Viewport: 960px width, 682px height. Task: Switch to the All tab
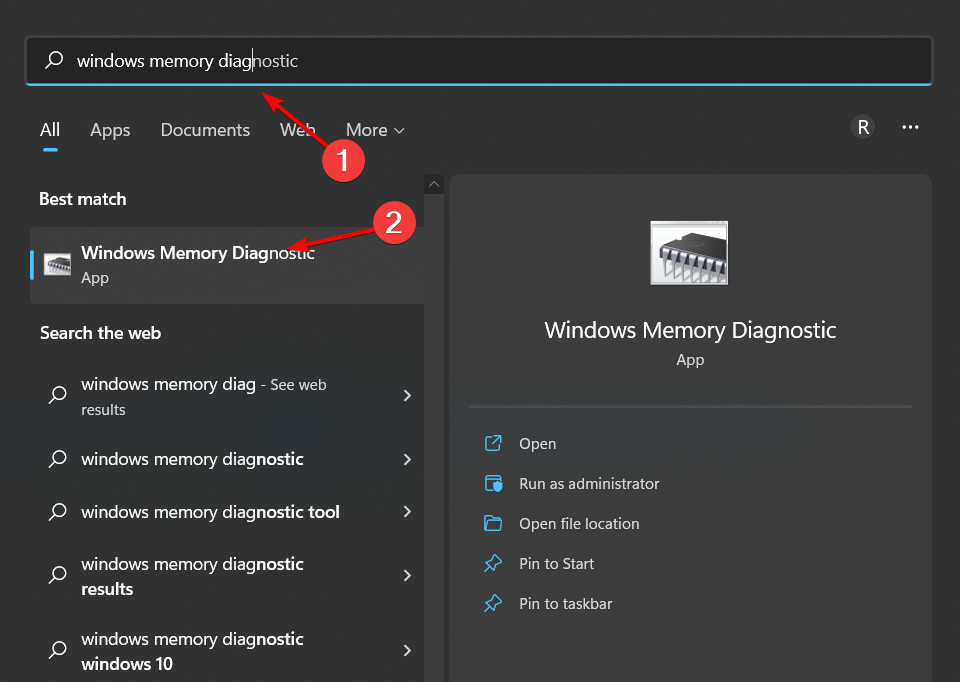pos(50,130)
